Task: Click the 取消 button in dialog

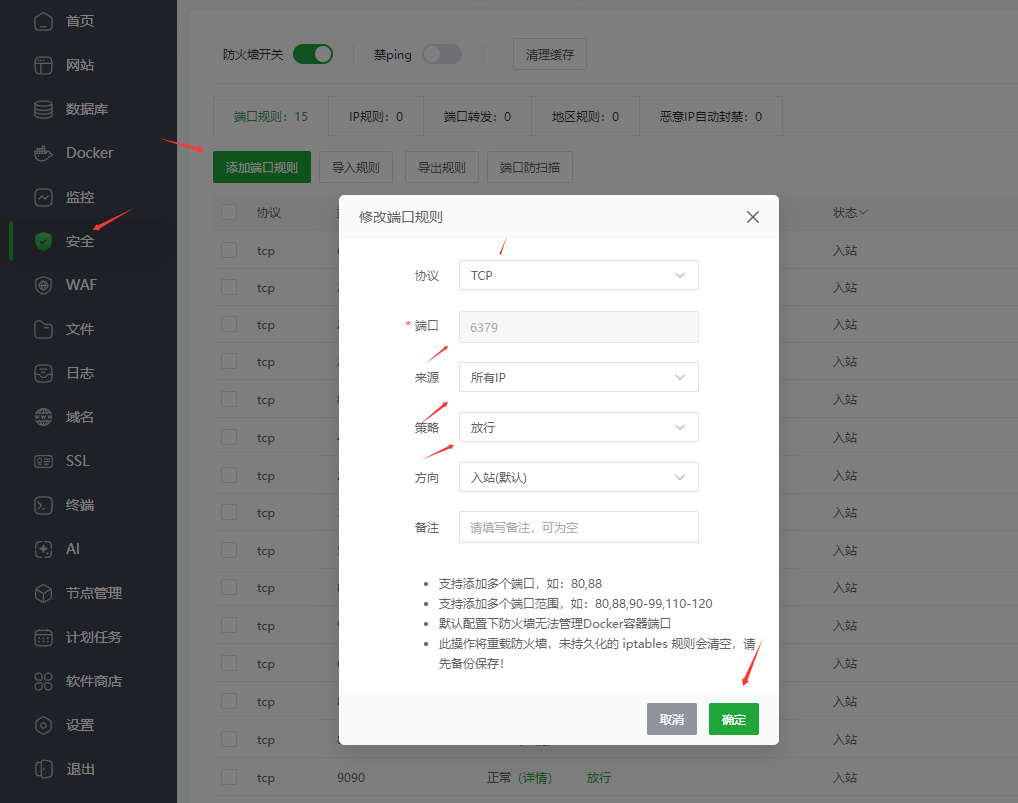Action: pyautogui.click(x=671, y=719)
